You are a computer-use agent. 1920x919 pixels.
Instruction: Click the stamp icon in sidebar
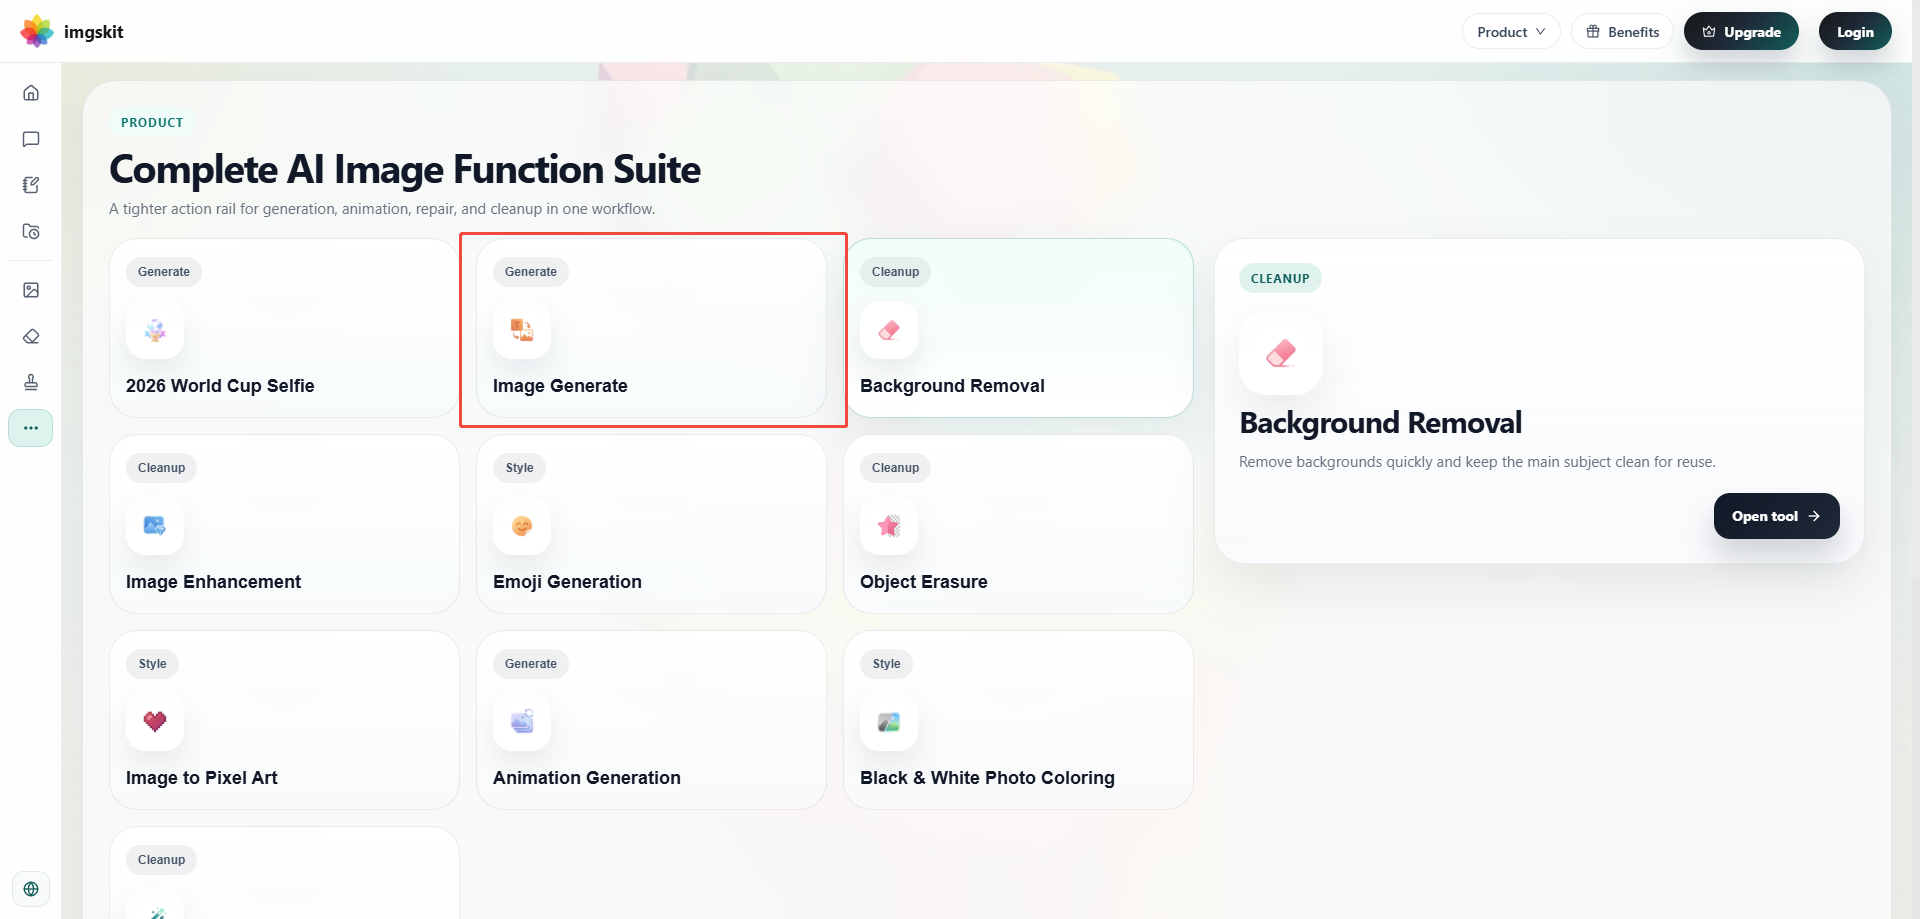coord(31,382)
